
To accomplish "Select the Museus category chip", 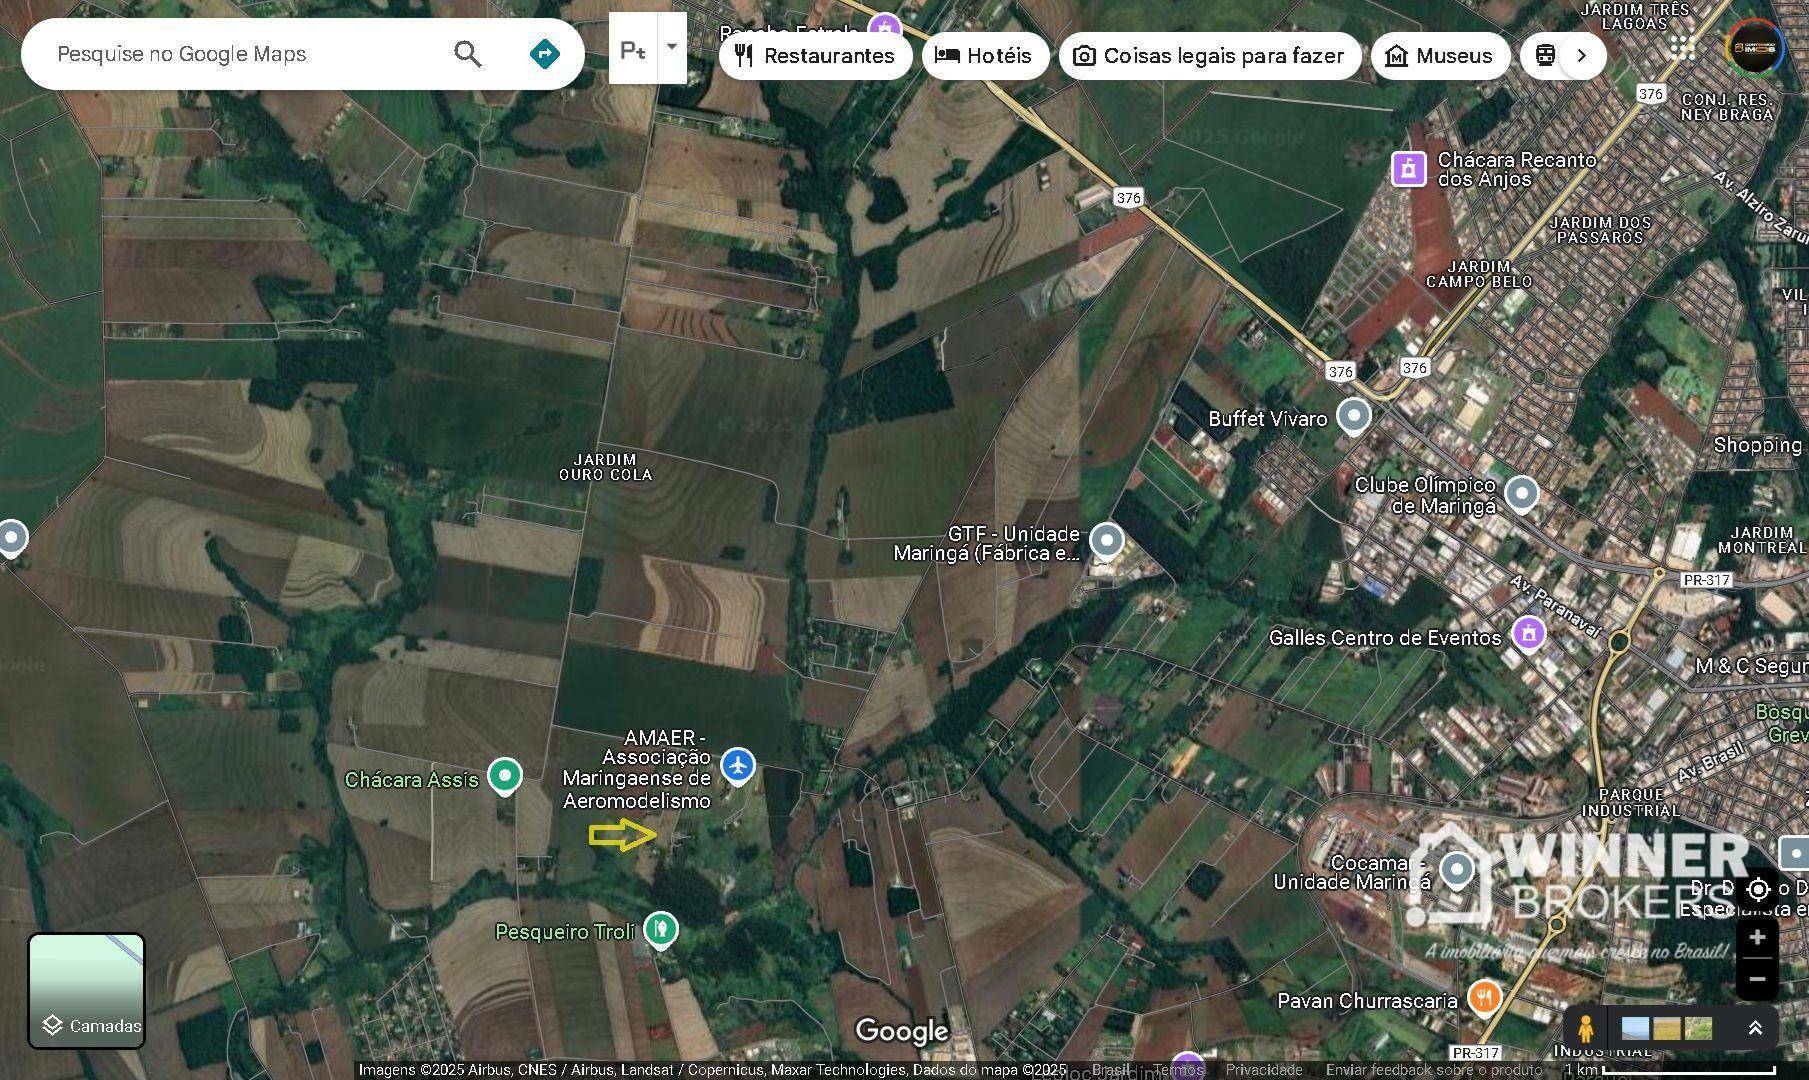I will point(1441,56).
